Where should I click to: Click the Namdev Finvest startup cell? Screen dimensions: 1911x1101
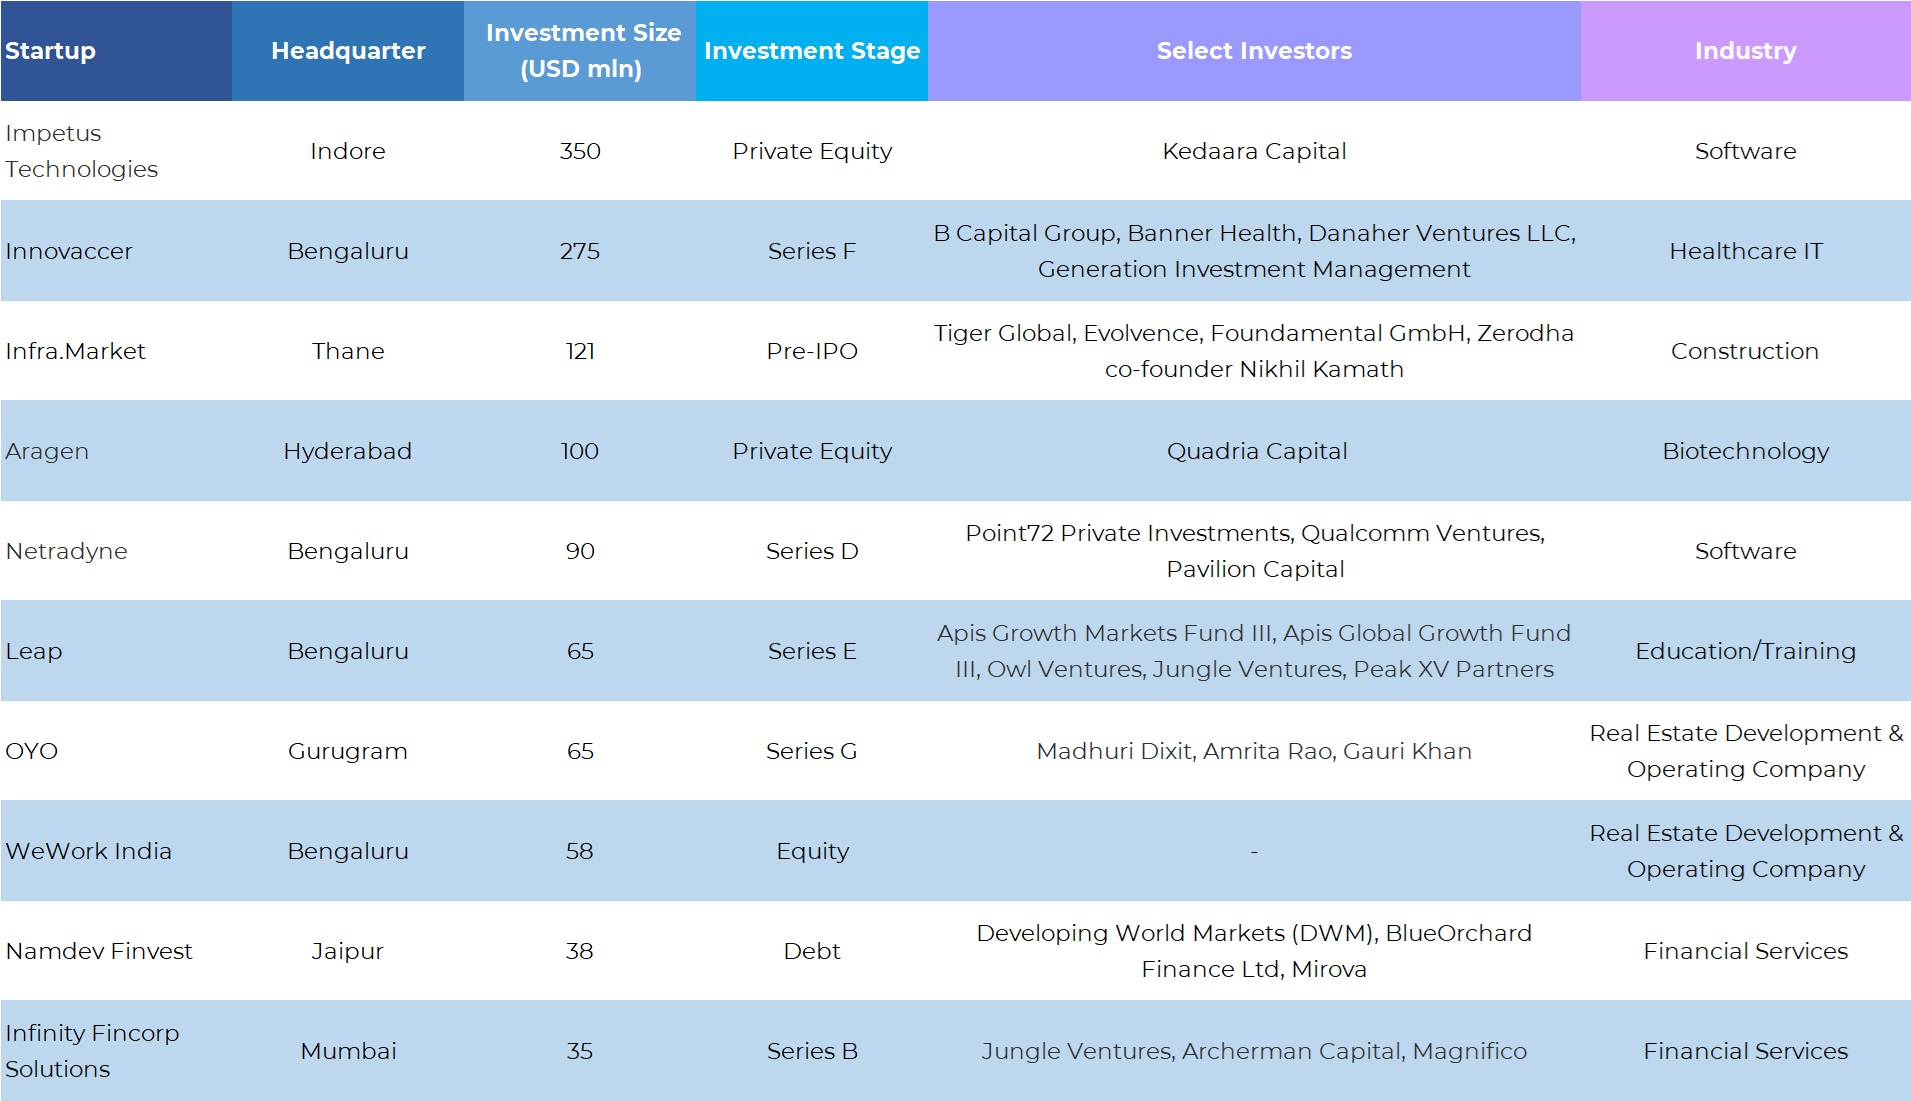click(99, 951)
